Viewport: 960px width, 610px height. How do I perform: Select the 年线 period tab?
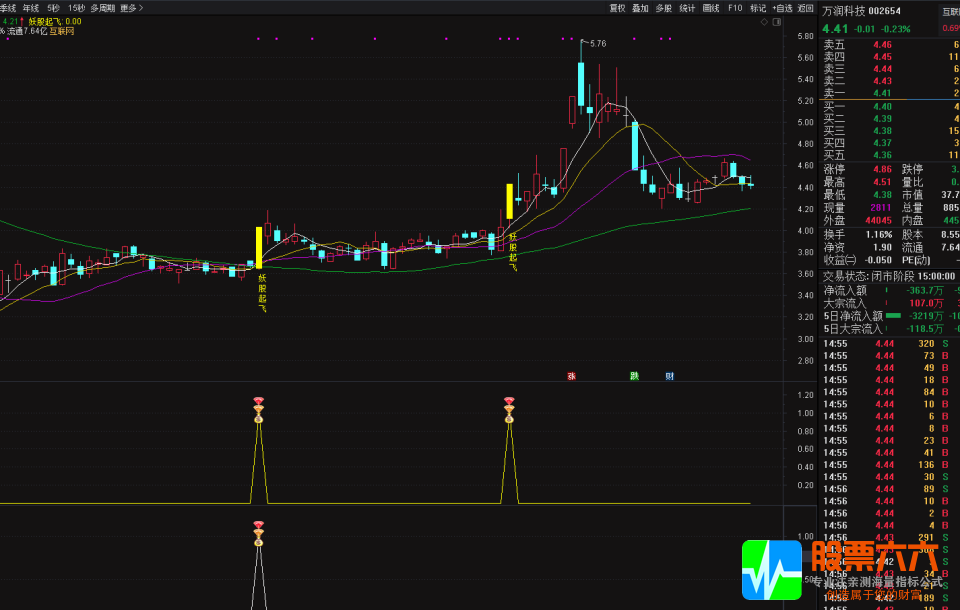[31, 8]
